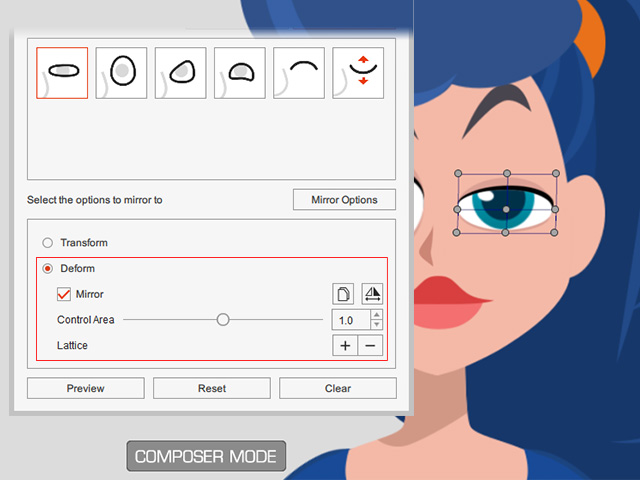Viewport: 640px width, 480px height.
Task: Click the Control Area slider handle
Action: click(223, 320)
